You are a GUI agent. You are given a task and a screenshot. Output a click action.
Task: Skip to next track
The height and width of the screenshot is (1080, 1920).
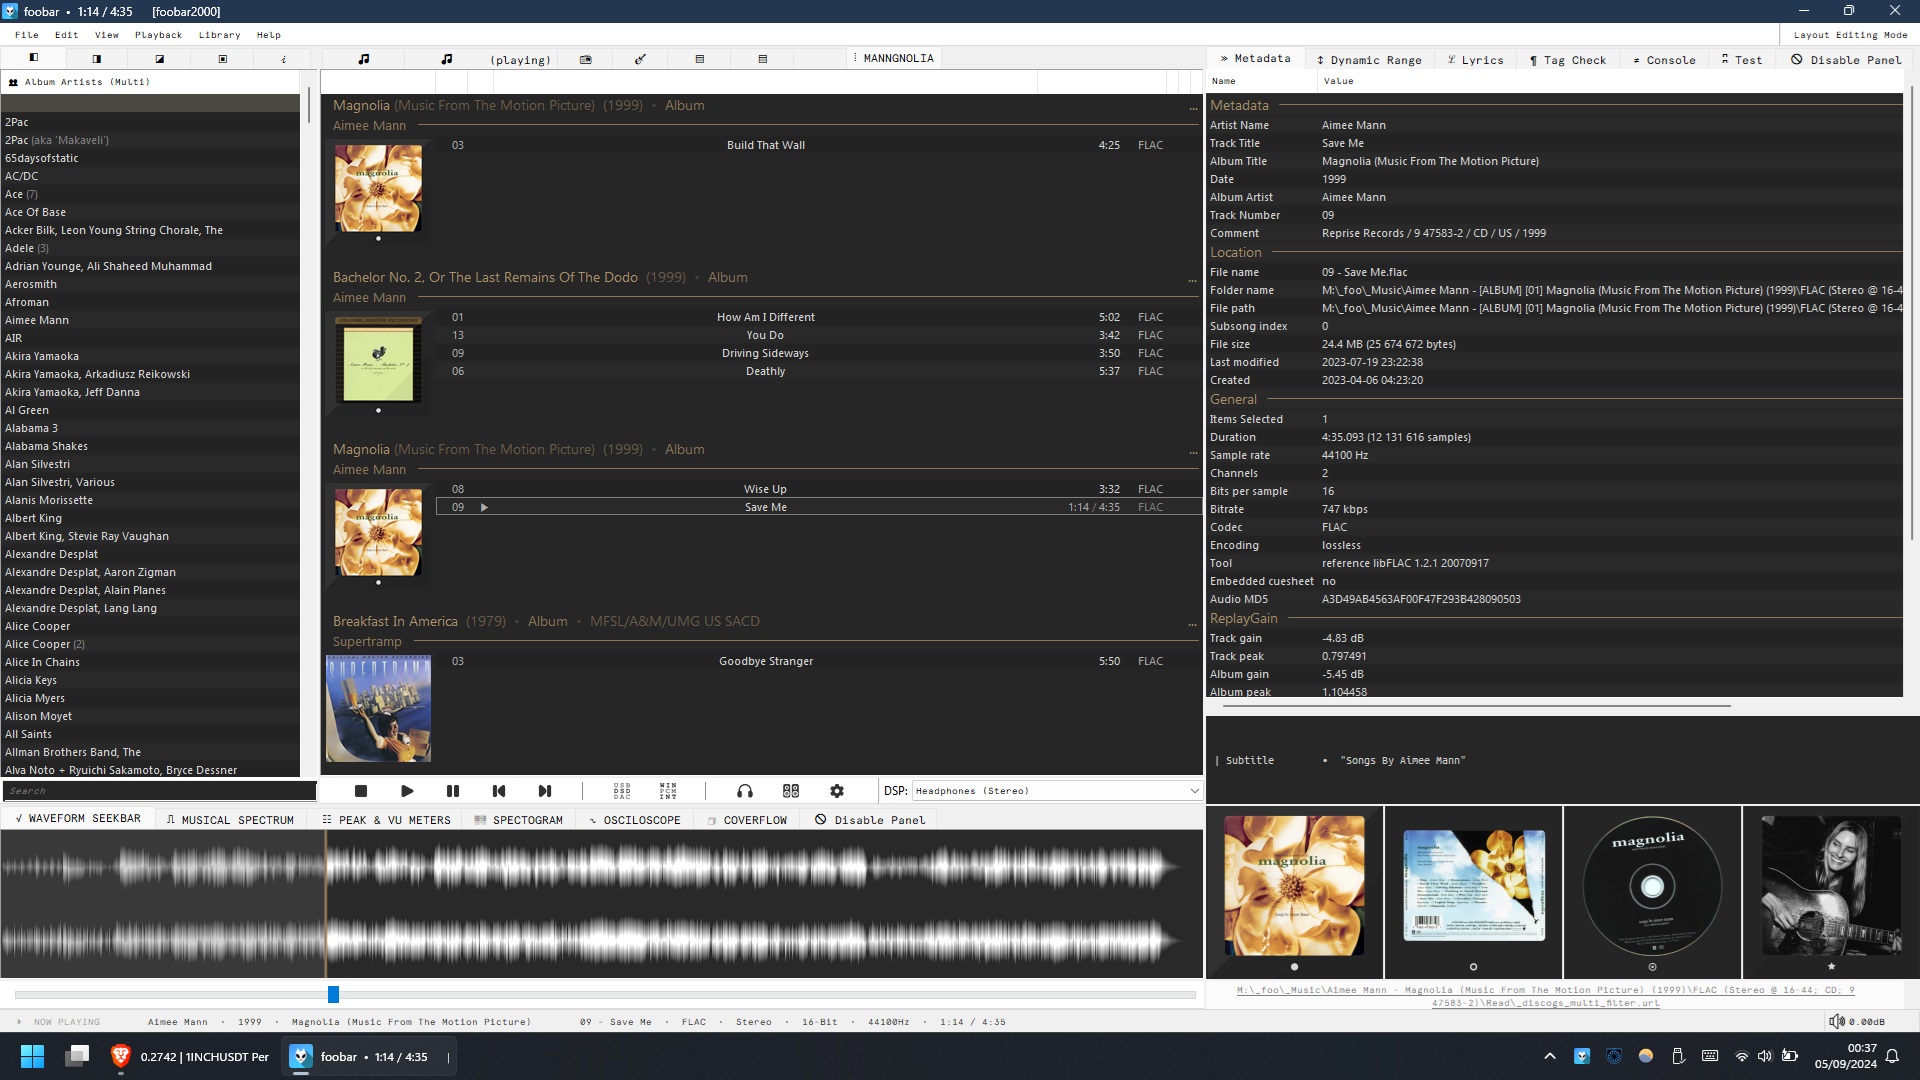545,791
